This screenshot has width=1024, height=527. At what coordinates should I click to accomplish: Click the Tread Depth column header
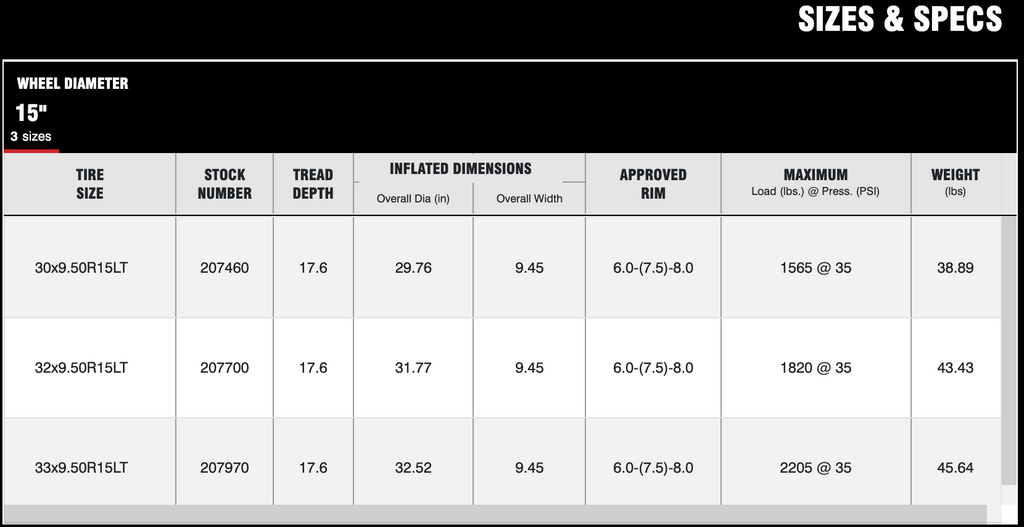coord(313,184)
